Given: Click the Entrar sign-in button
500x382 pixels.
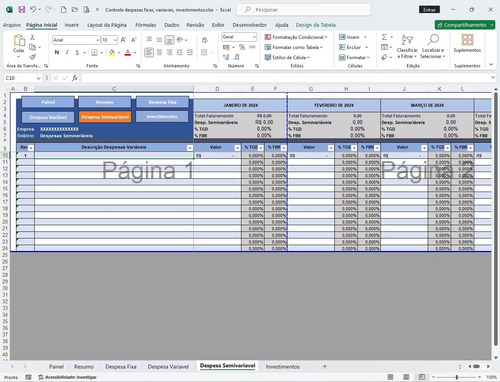Looking at the screenshot, I should coord(429,10).
